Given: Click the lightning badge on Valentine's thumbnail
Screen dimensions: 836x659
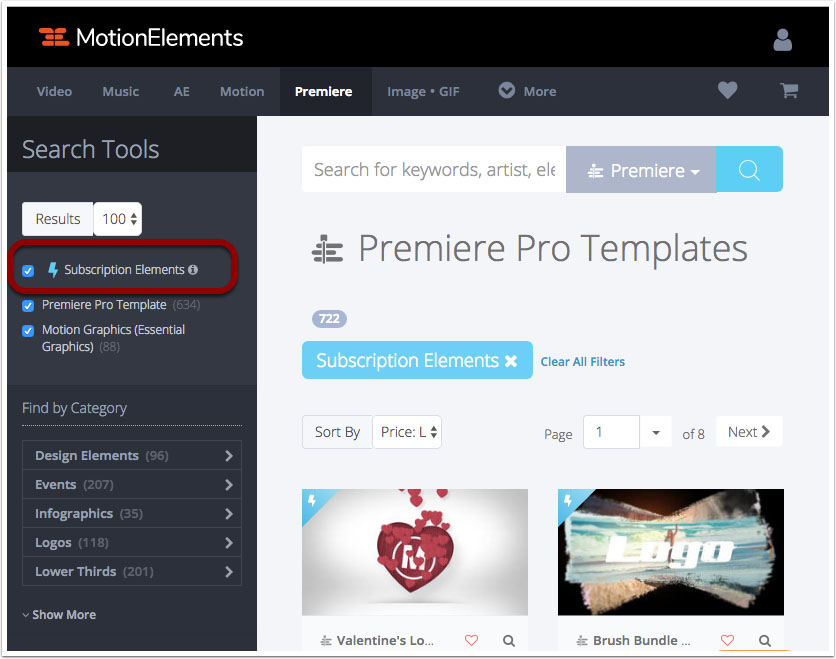Looking at the screenshot, I should pos(312,500).
